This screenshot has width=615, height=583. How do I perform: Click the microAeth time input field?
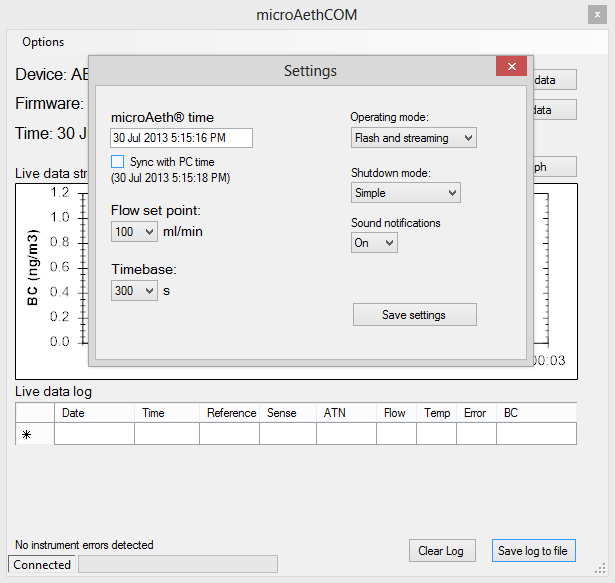(181, 138)
